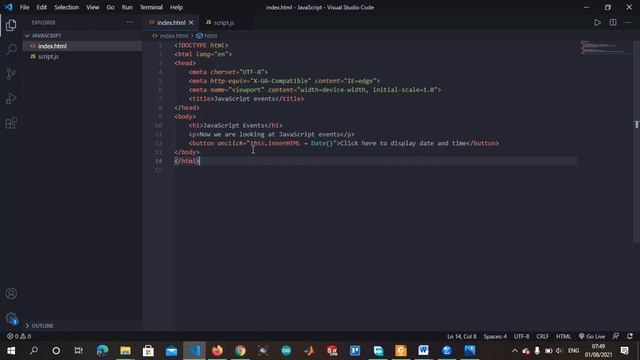
Task: Open the Extensions view
Action: pyautogui.click(x=11, y=123)
